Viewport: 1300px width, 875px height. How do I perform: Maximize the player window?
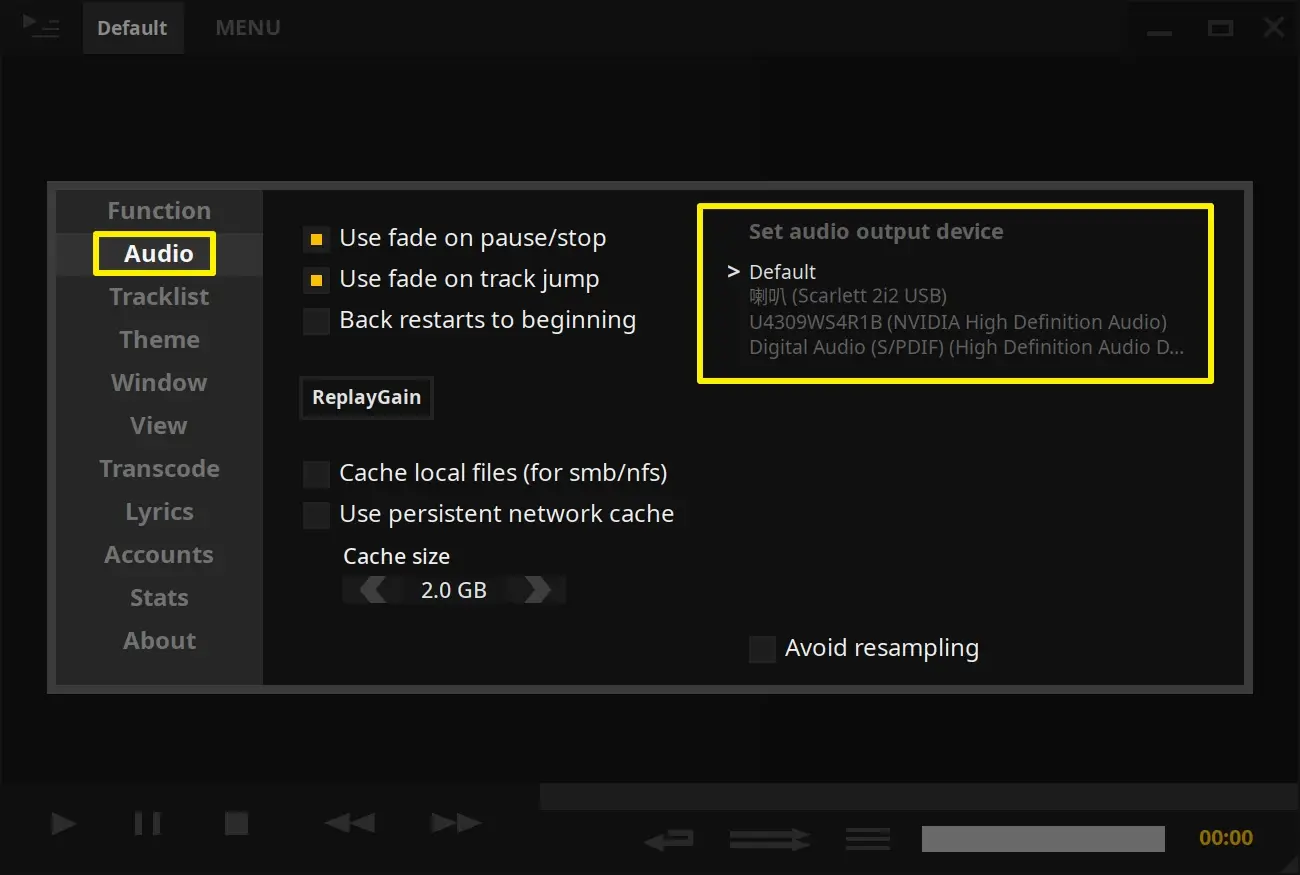point(1220,29)
